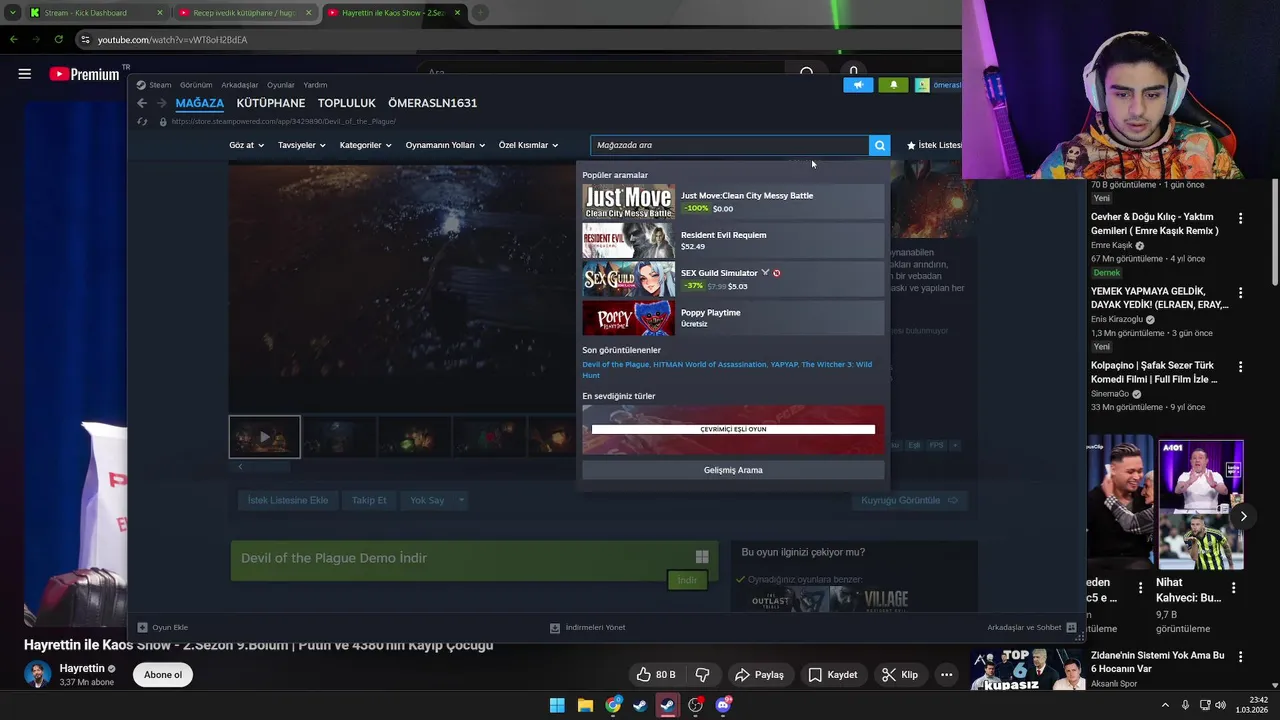The height and width of the screenshot is (720, 1280).
Task: Reload the browser page
Action: (x=59, y=40)
